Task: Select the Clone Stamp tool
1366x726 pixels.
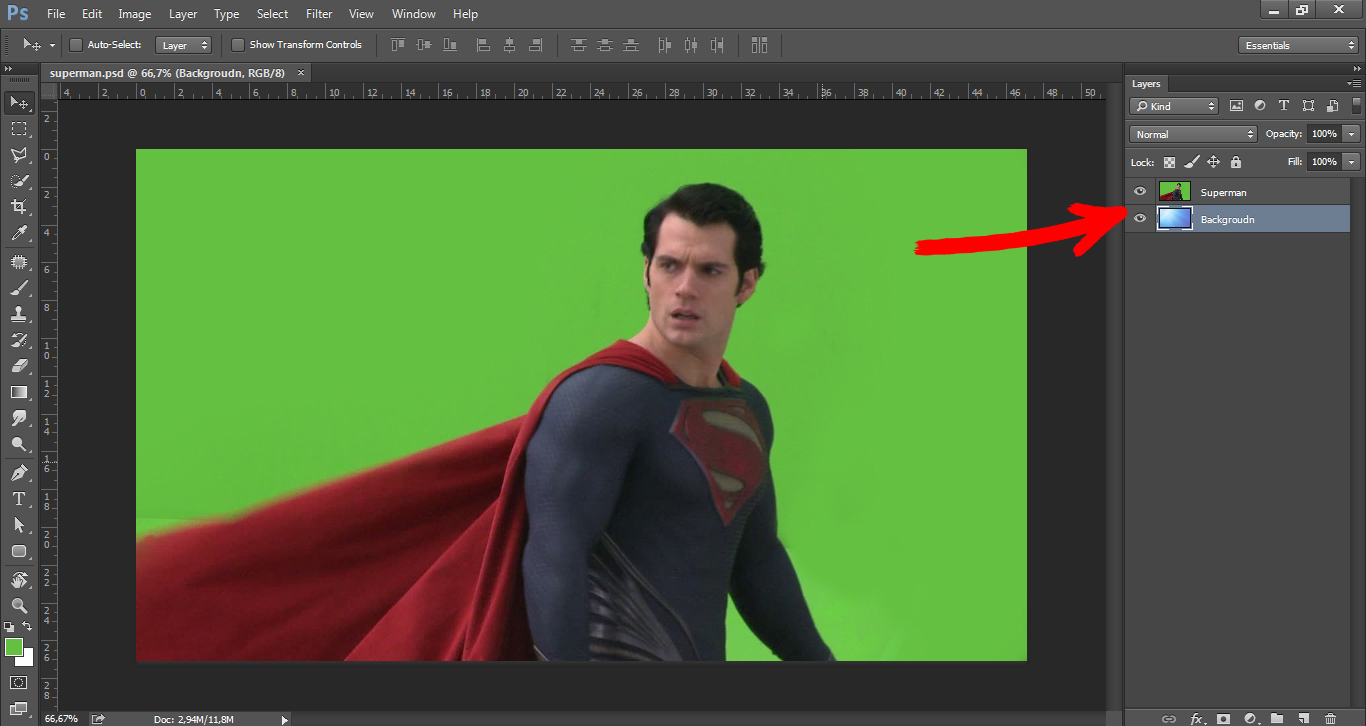Action: tap(19, 314)
